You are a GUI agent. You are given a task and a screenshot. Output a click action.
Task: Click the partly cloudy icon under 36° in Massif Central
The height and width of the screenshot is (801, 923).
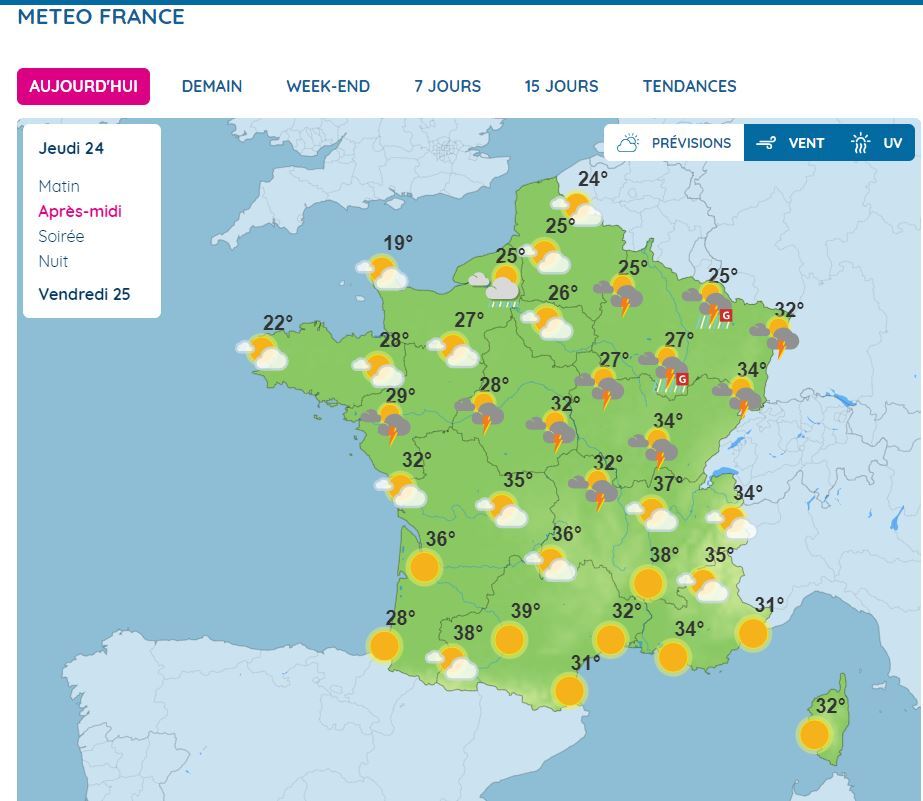tap(550, 563)
